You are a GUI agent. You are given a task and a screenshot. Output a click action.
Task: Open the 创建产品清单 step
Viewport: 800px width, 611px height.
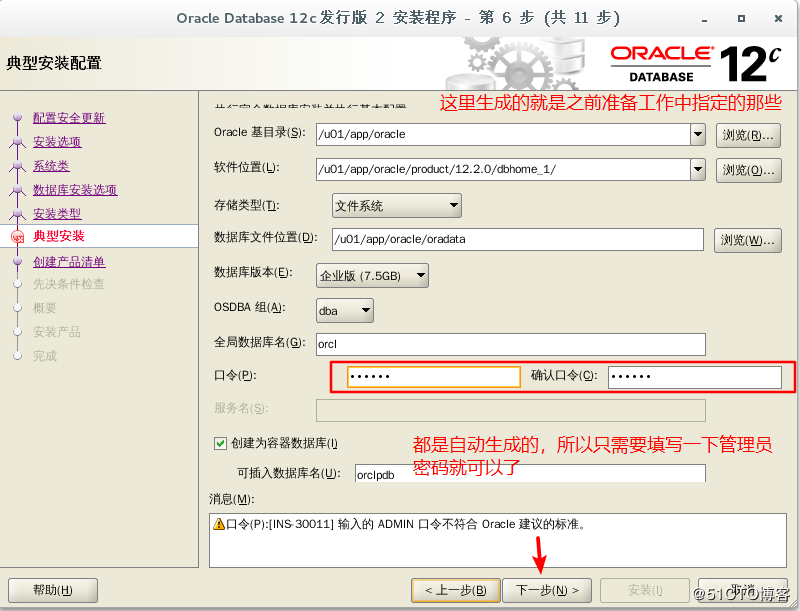tap(69, 262)
